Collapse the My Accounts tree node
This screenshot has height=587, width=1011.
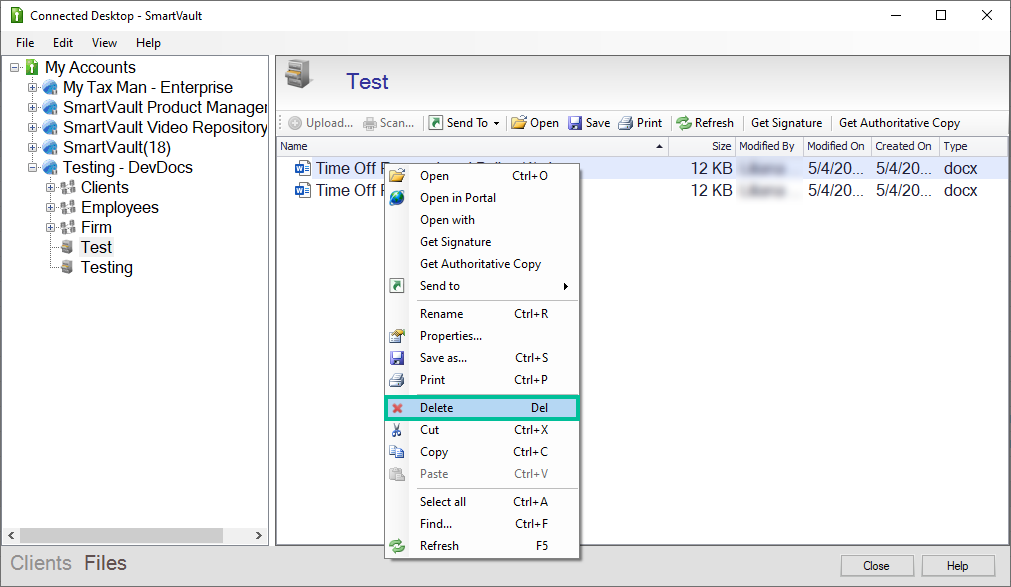pos(15,67)
